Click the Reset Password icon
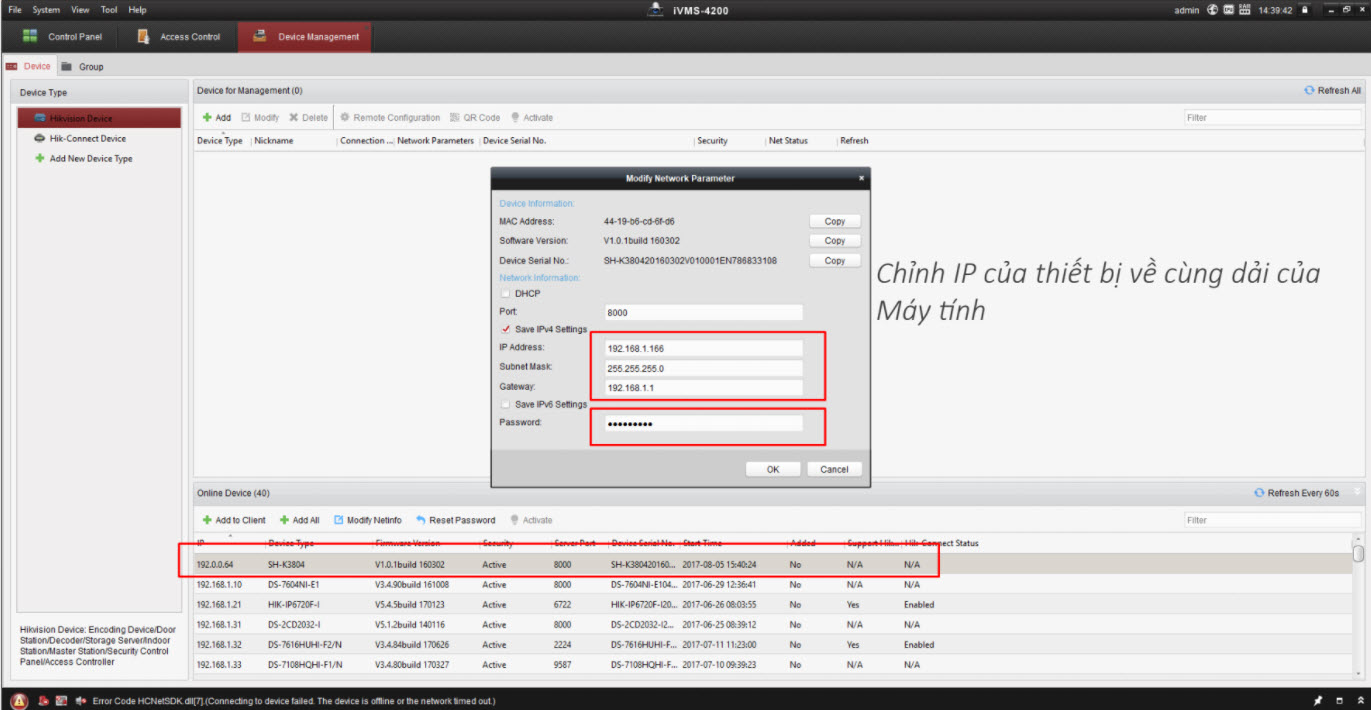 click(x=421, y=521)
